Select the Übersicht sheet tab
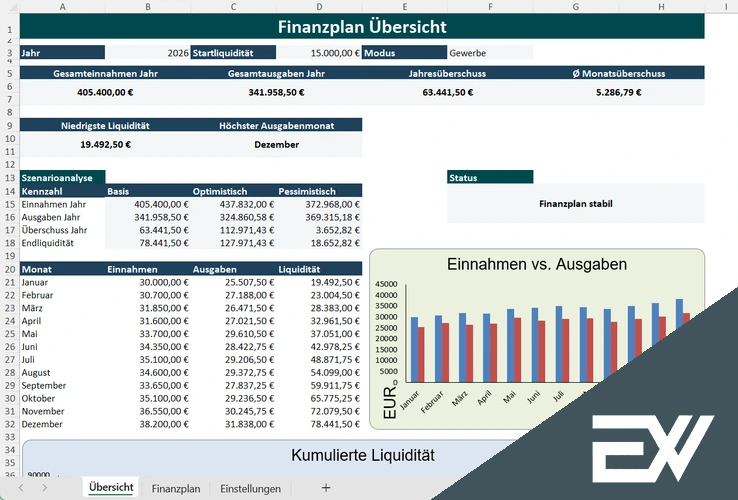Image resolution: width=738 pixels, height=500 pixels. [x=111, y=488]
